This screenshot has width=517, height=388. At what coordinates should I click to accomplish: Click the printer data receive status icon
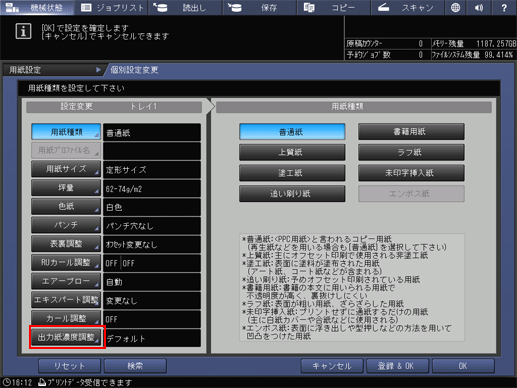tap(42, 382)
